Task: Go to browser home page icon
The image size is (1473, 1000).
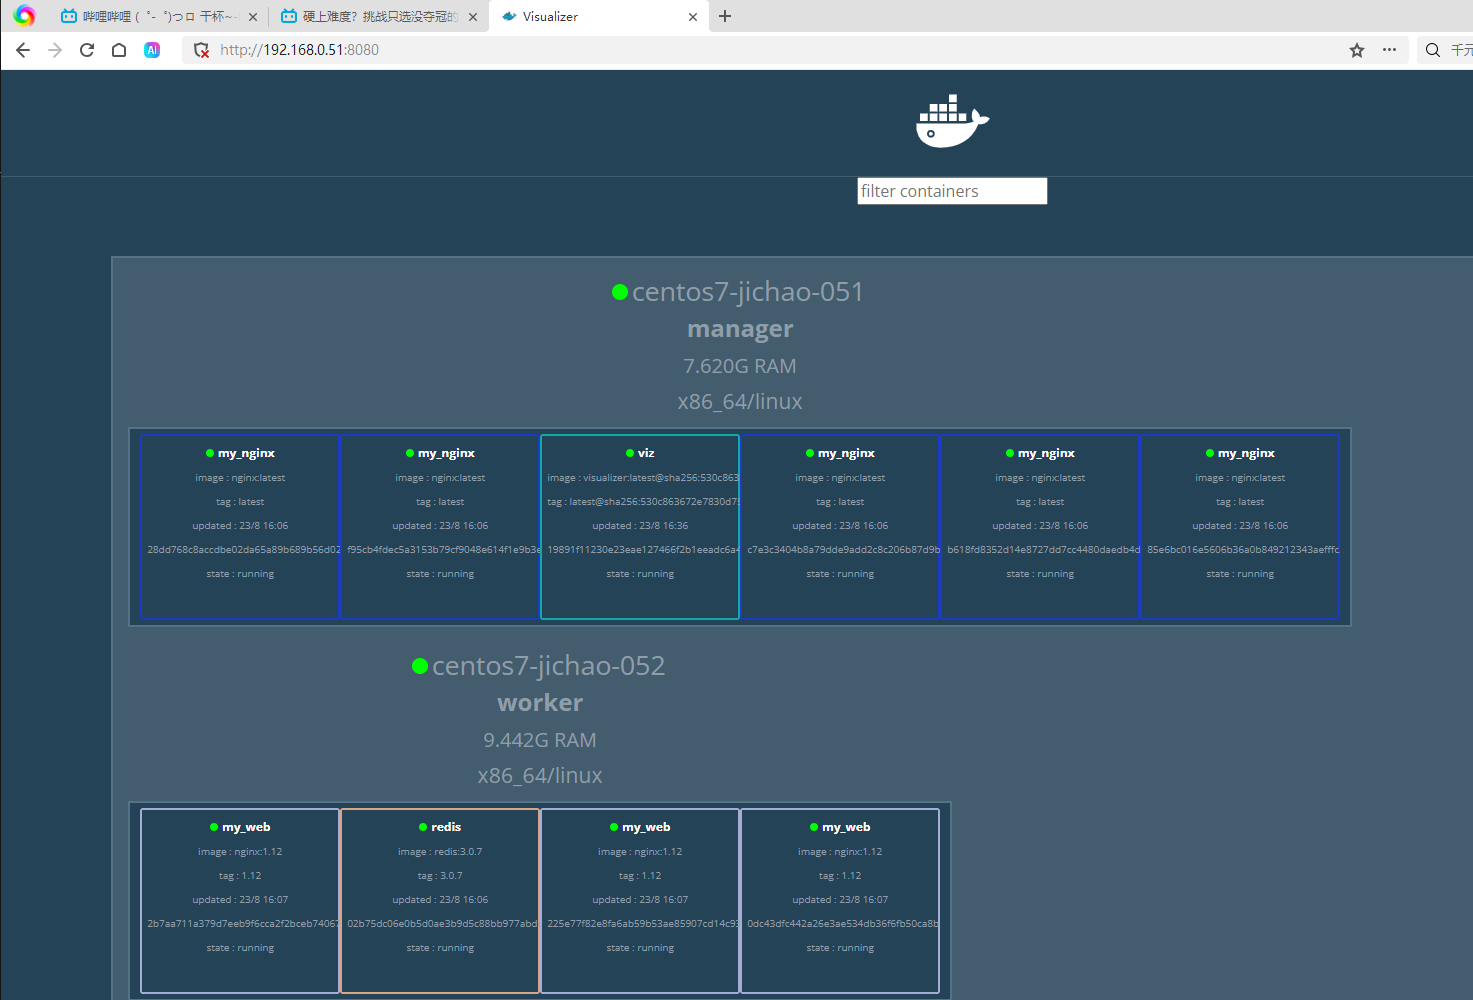Action: pos(119,50)
